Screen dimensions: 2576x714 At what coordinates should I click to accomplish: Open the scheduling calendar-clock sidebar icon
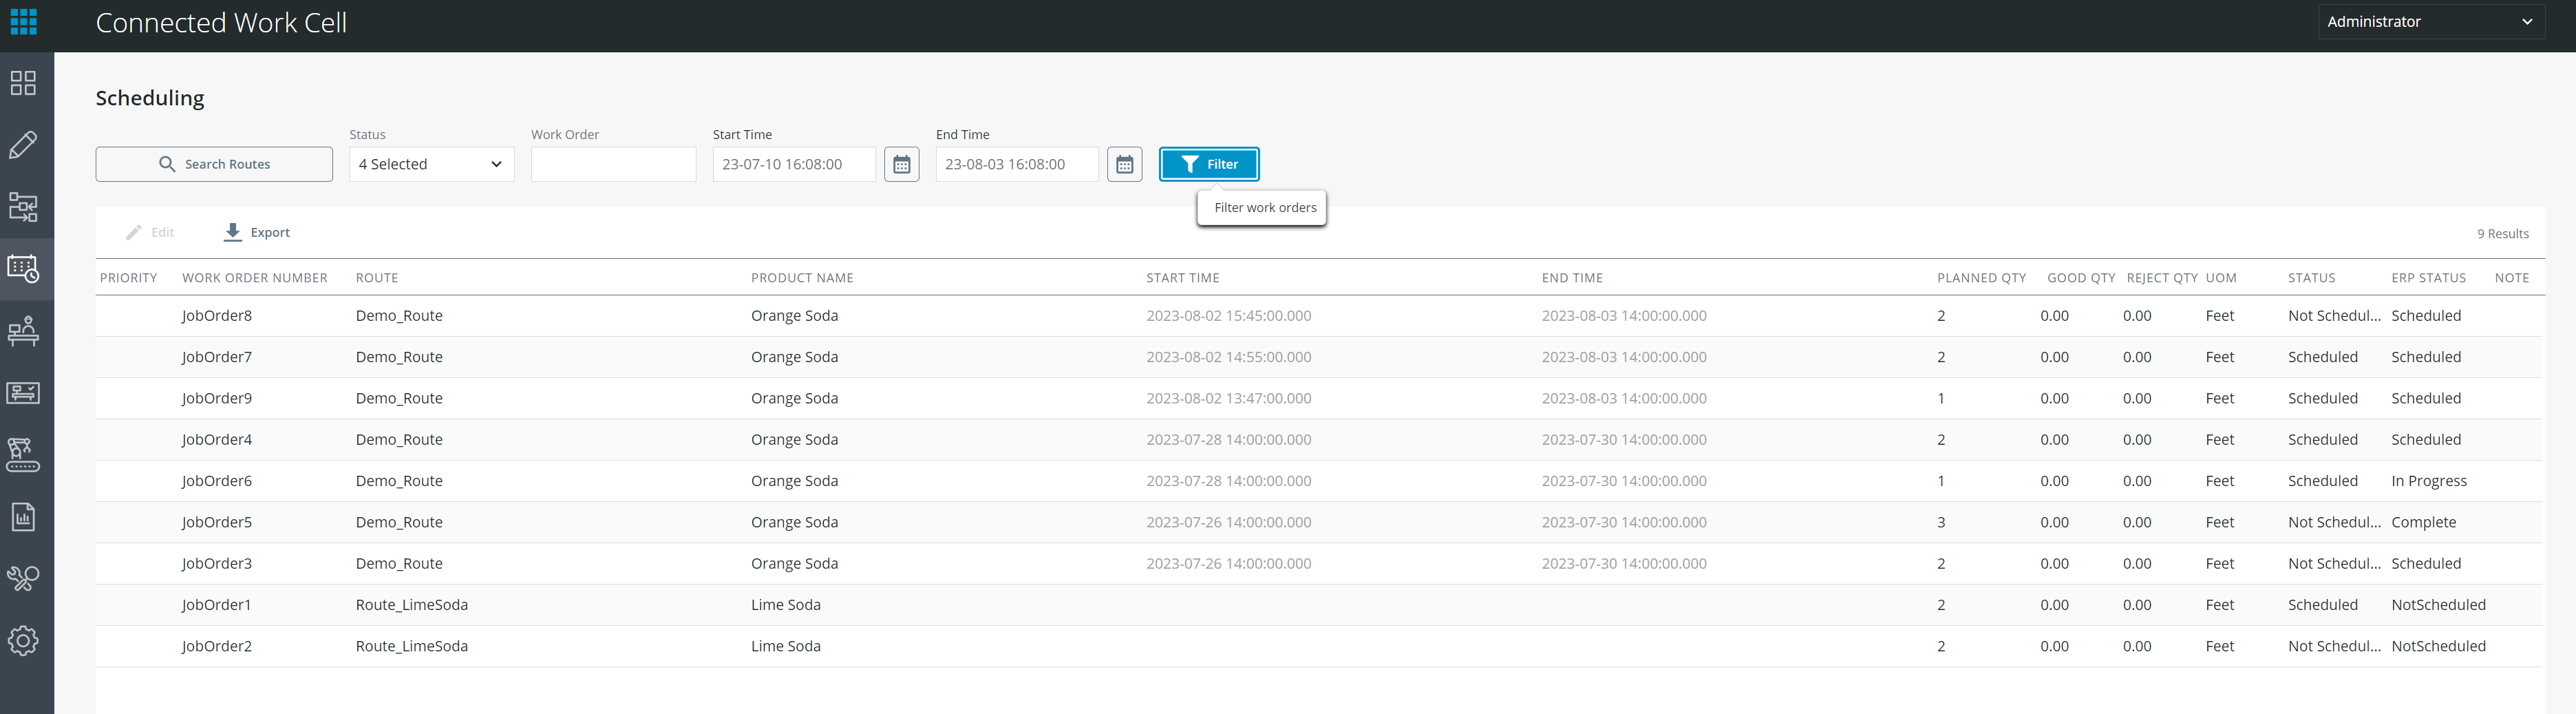[x=23, y=268]
